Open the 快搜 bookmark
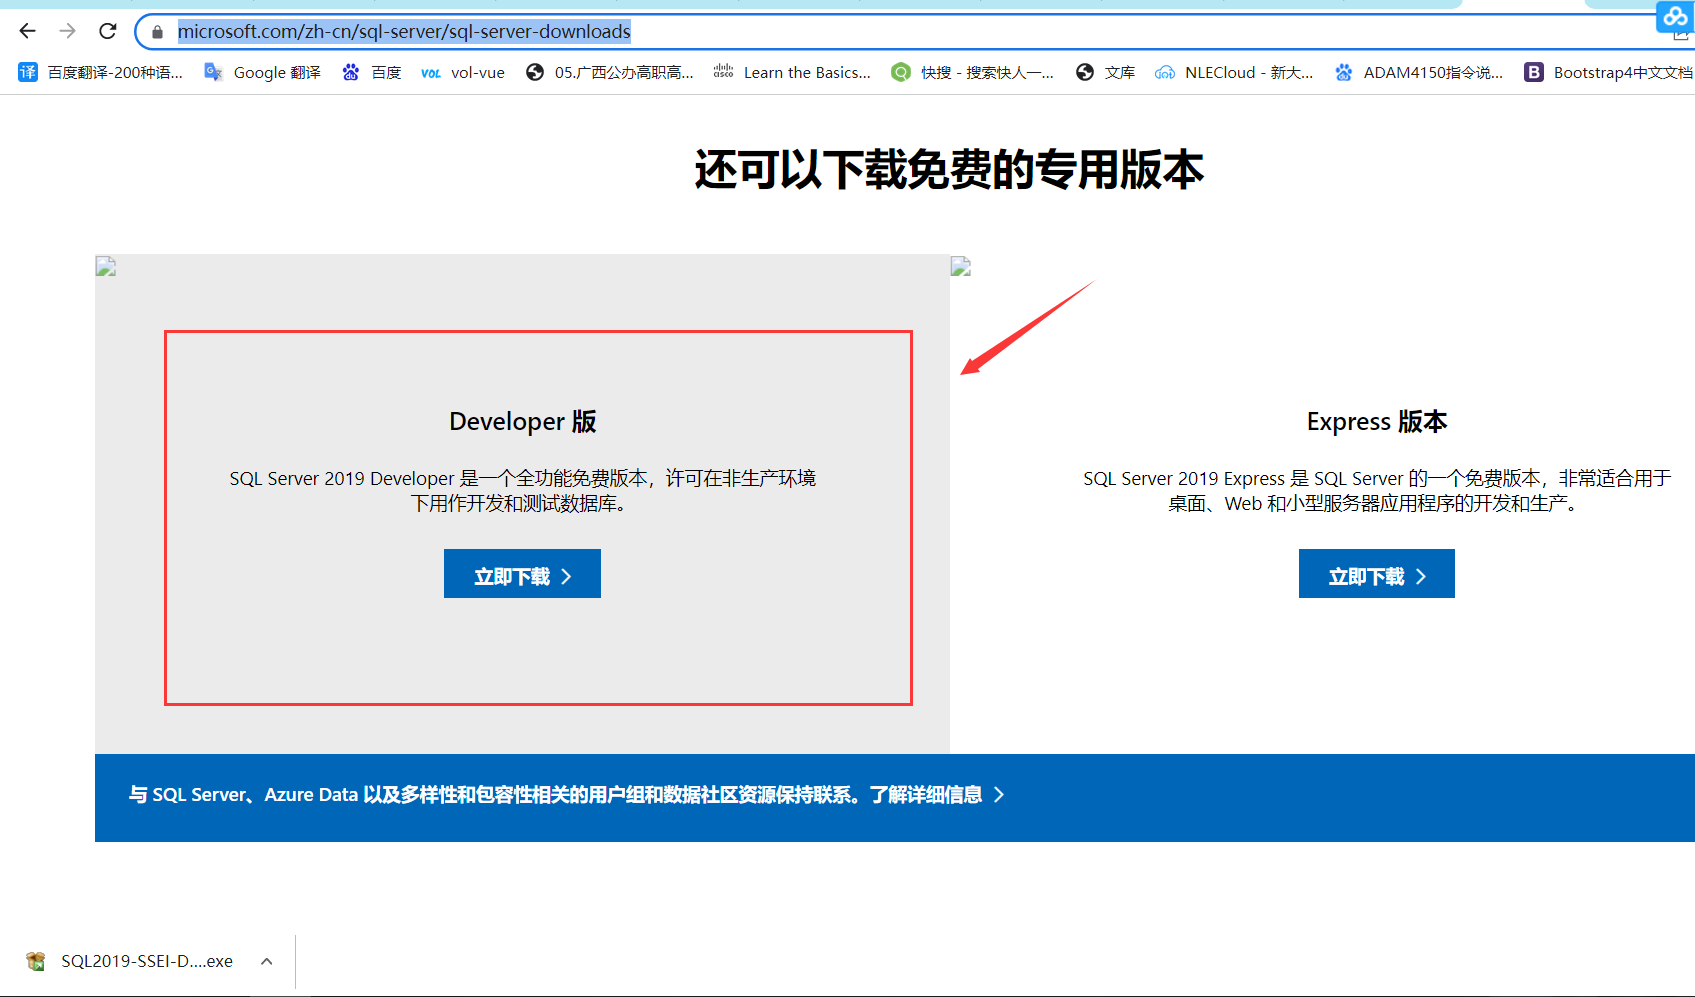Viewport: 1695px width, 997px height. click(x=972, y=72)
